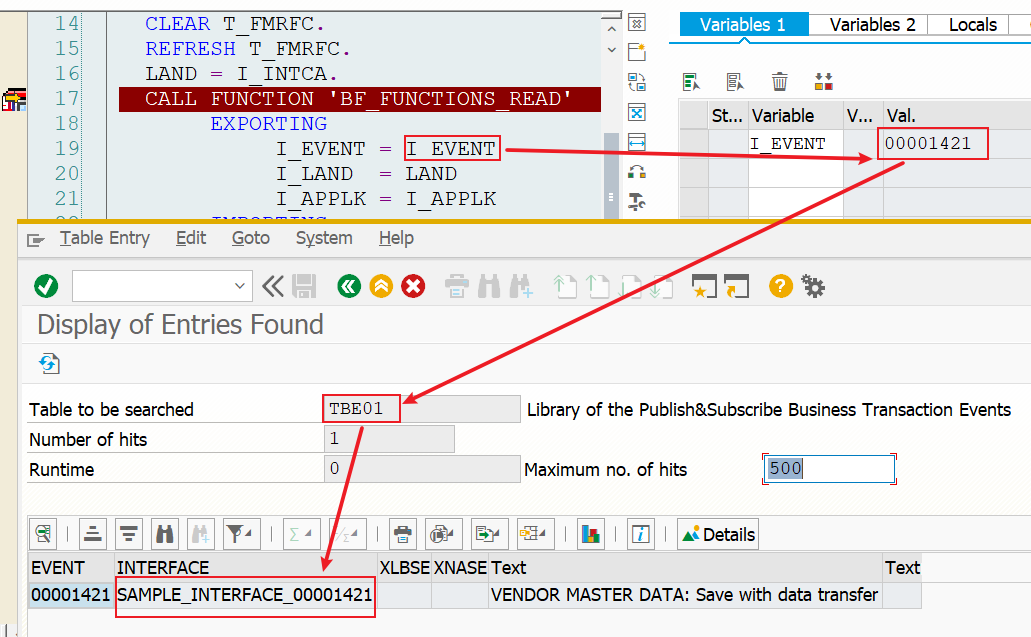Click the green Back button

click(x=349, y=286)
